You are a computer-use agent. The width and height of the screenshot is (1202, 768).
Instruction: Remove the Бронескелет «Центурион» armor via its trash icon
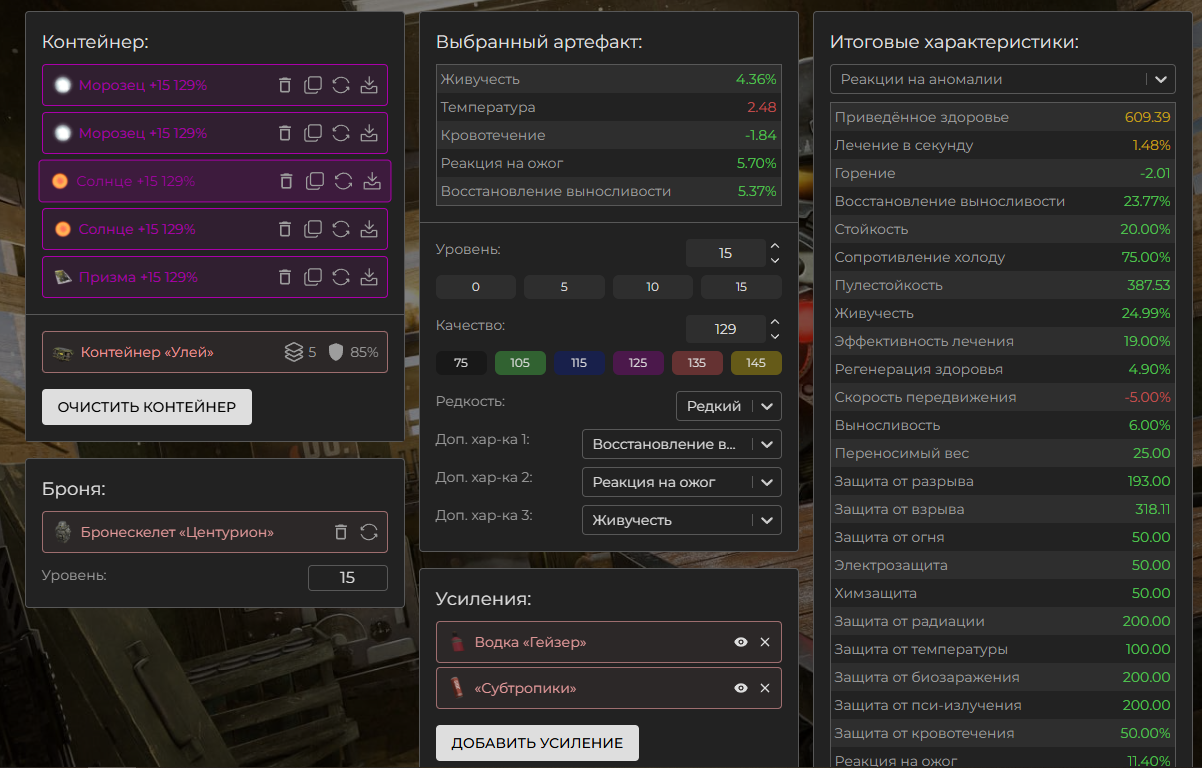click(x=341, y=532)
